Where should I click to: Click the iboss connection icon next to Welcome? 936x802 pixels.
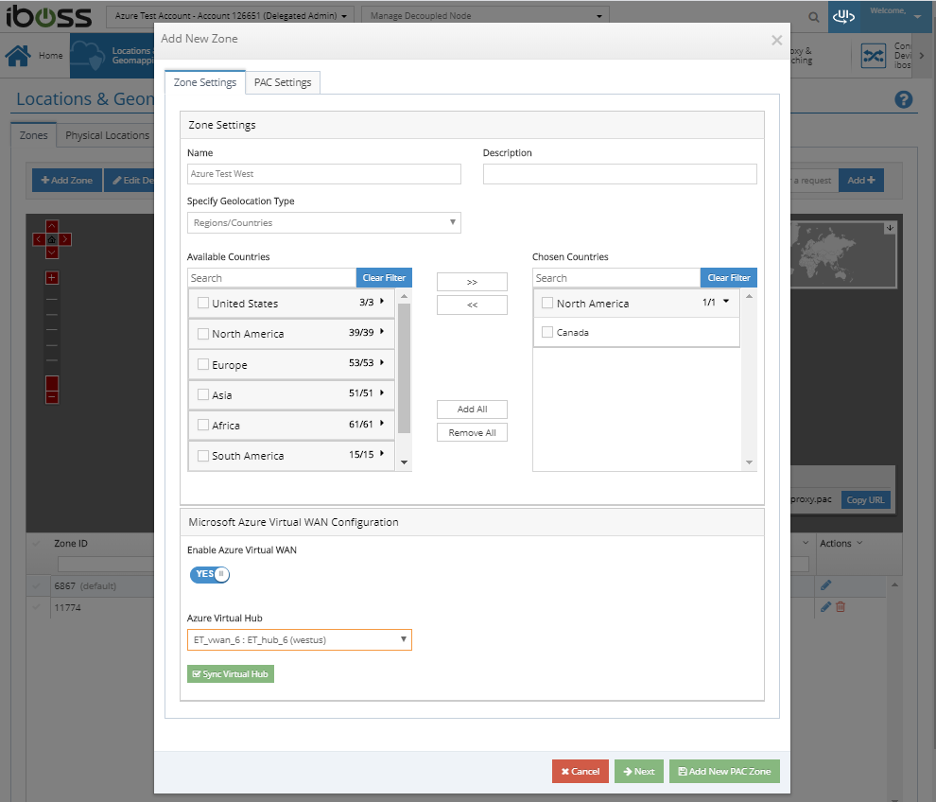[843, 17]
